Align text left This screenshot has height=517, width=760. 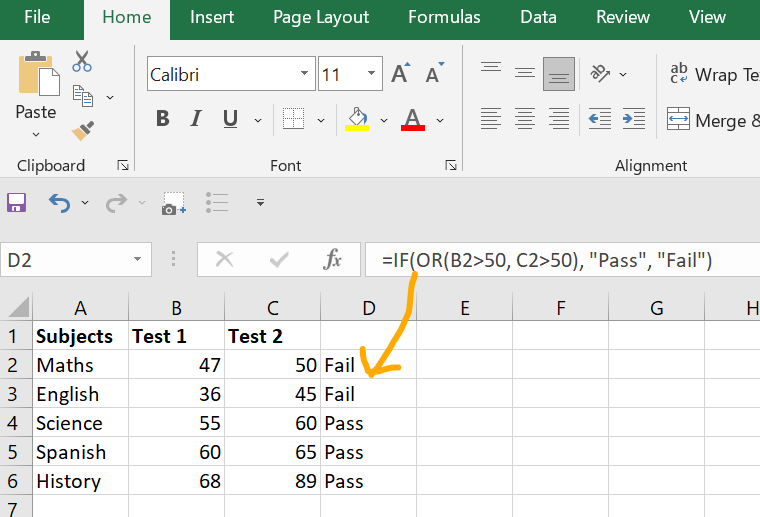(x=491, y=119)
